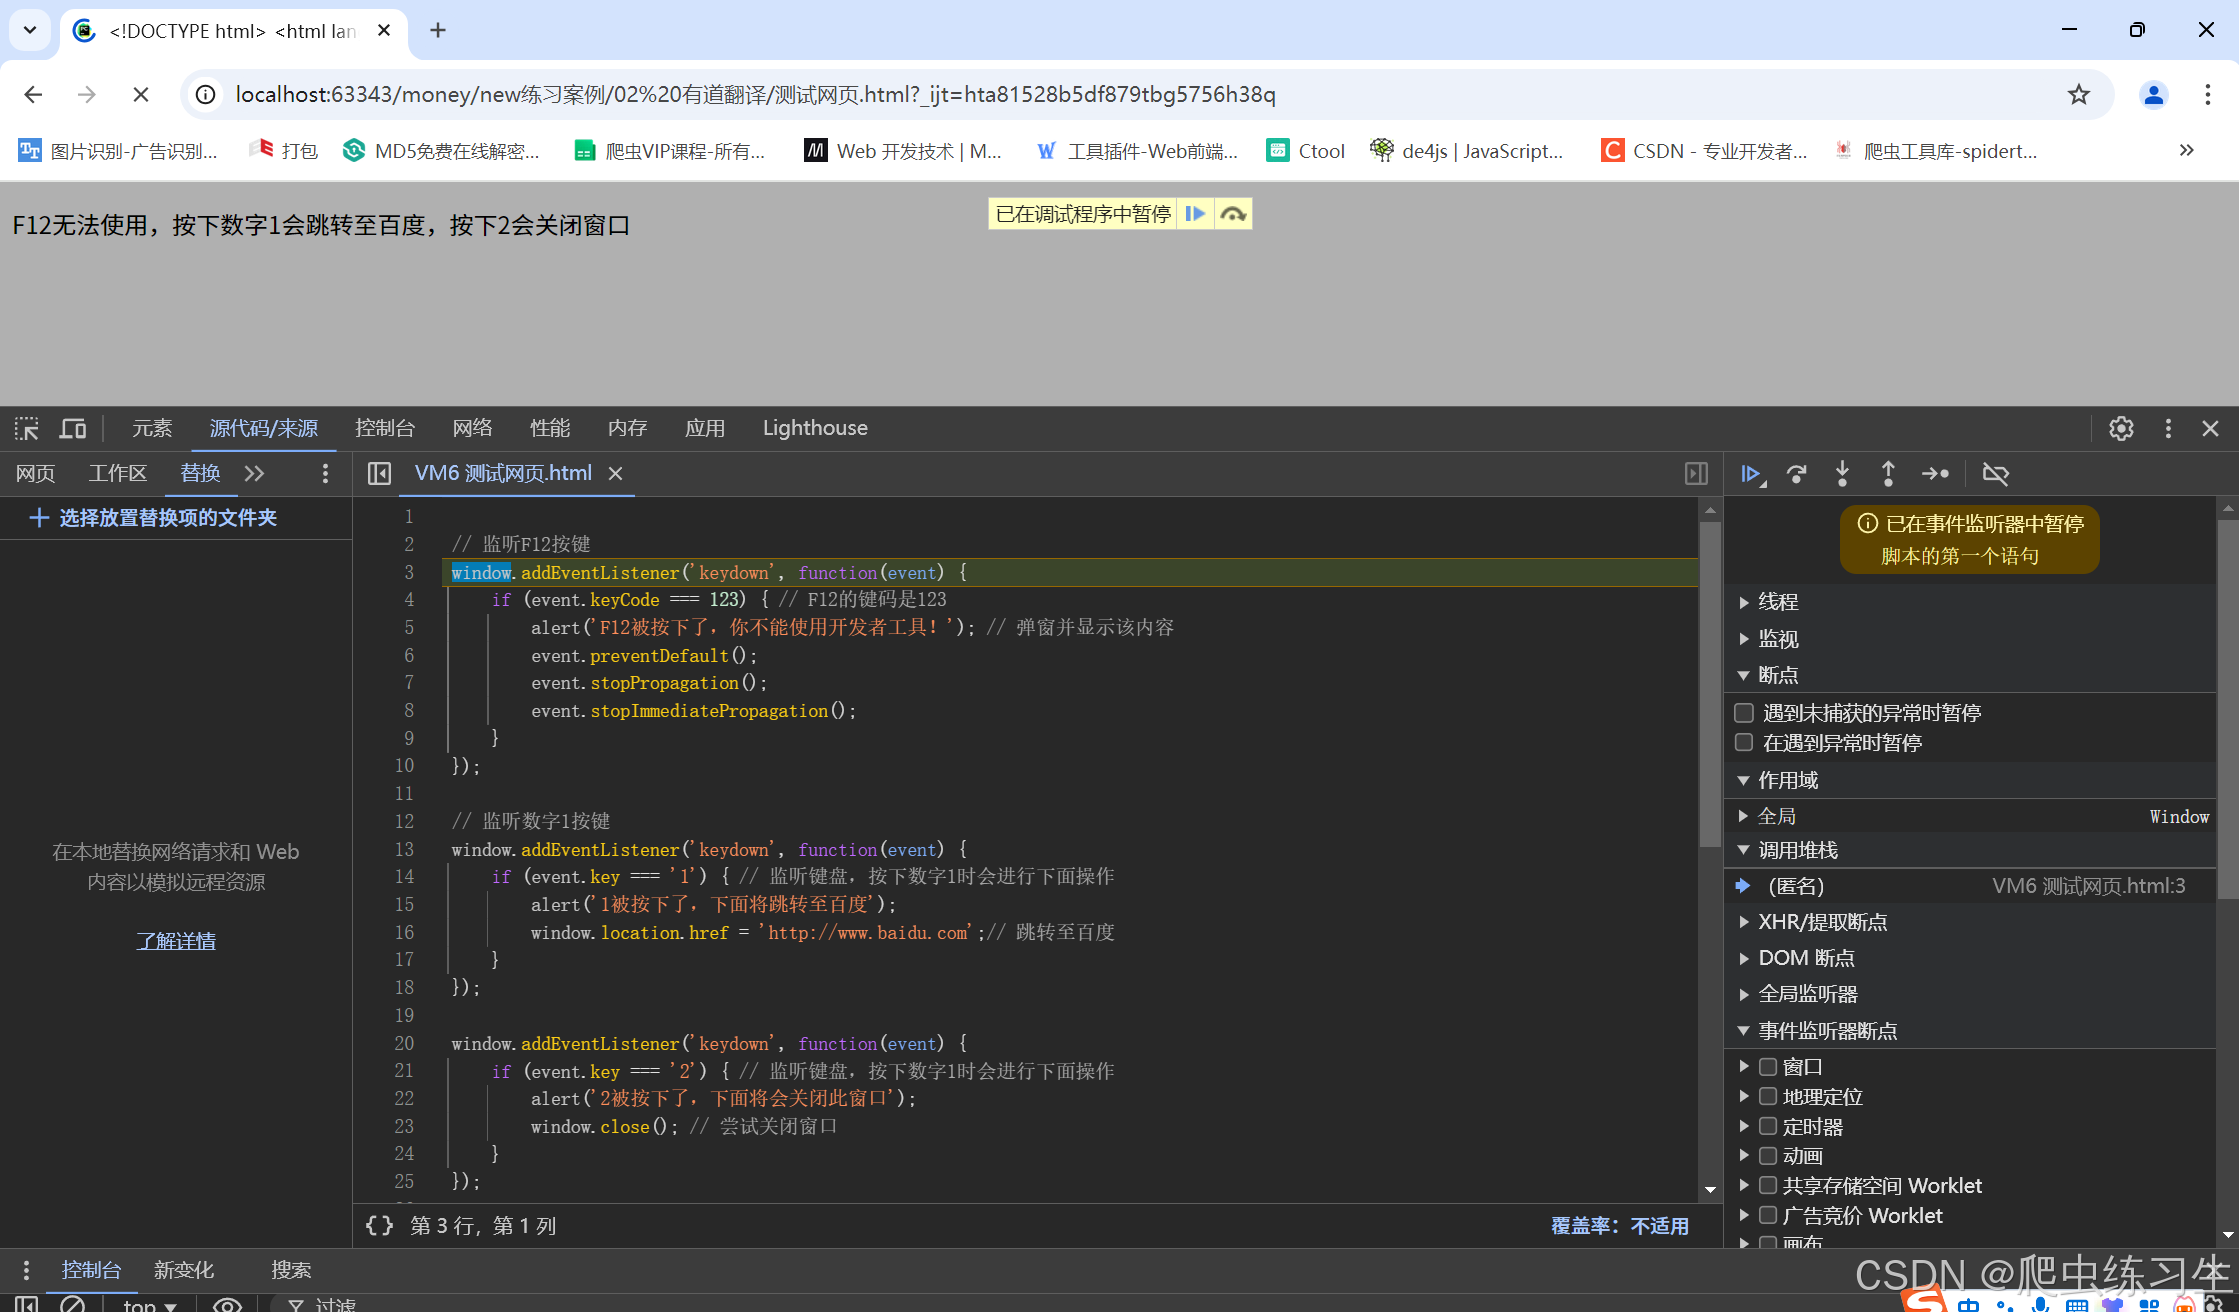Check the 定时器 event listener checkbox
The height and width of the screenshot is (1312, 2239).
(1768, 1127)
